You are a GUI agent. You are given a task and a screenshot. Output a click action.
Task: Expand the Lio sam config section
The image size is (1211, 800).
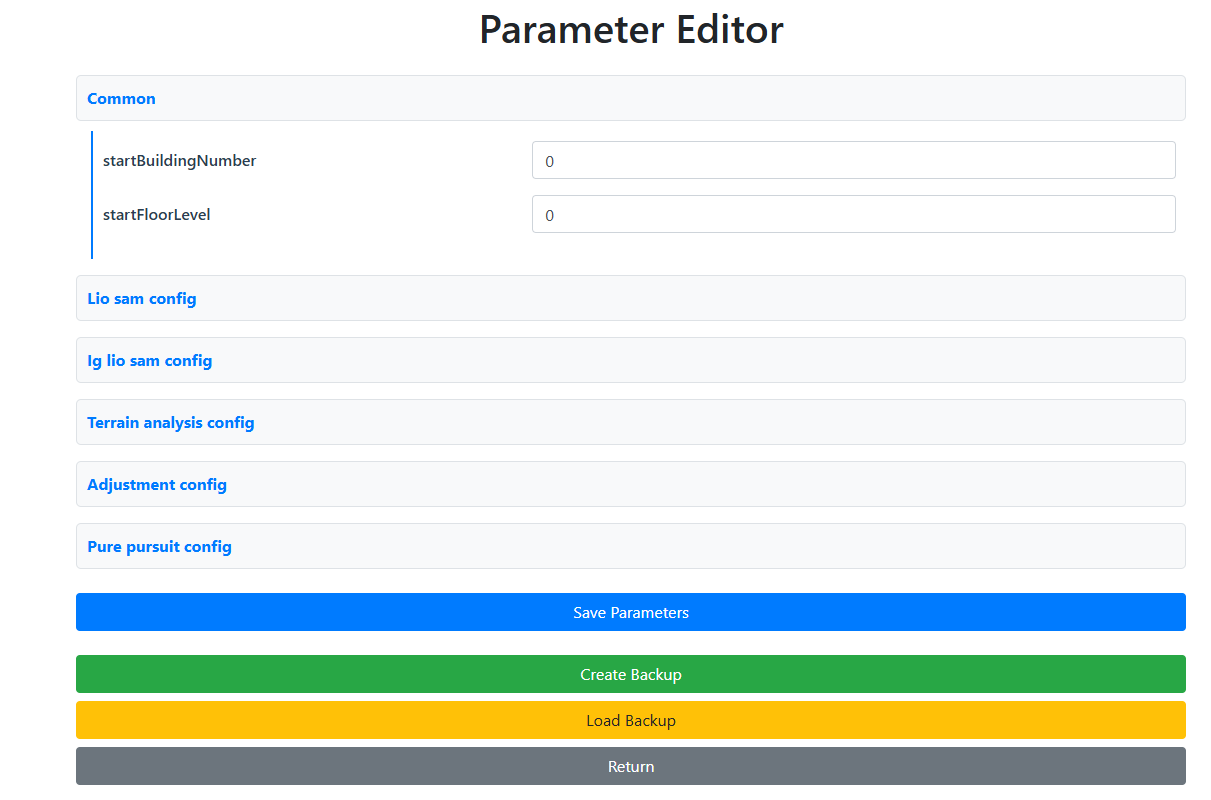pyautogui.click(x=630, y=298)
